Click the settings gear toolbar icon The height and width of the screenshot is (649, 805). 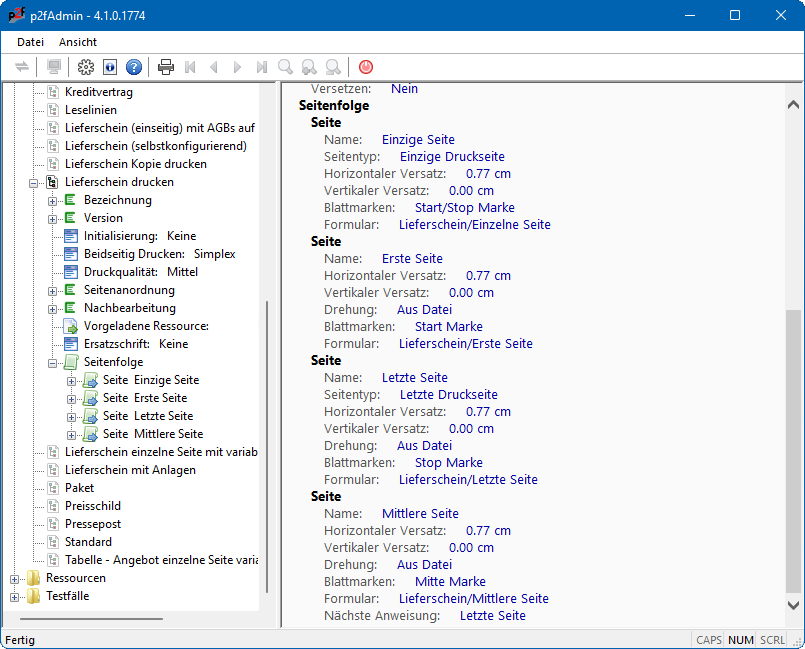(x=86, y=67)
